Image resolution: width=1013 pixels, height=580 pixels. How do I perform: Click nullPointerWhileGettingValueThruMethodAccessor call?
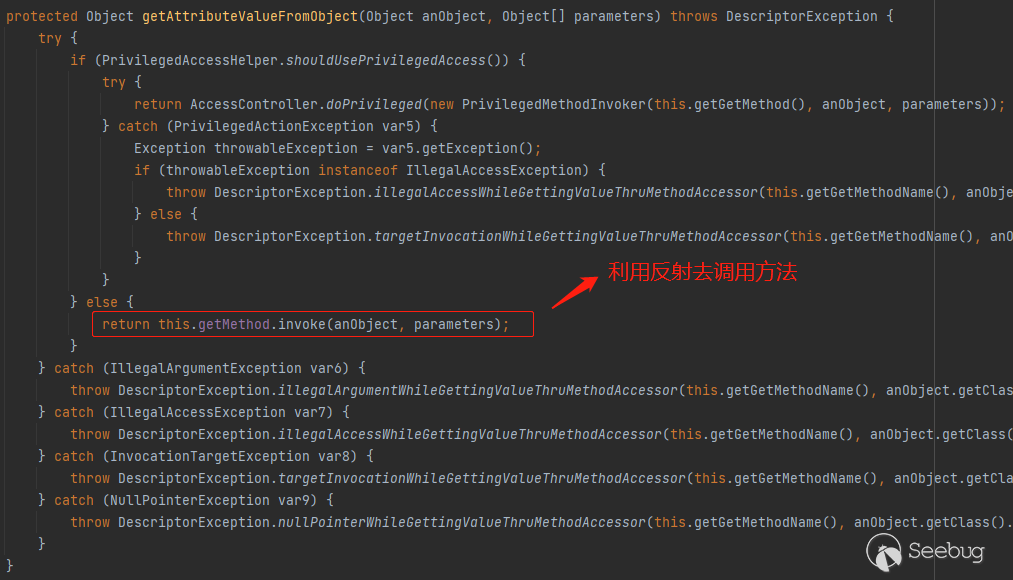pyautogui.click(x=462, y=522)
